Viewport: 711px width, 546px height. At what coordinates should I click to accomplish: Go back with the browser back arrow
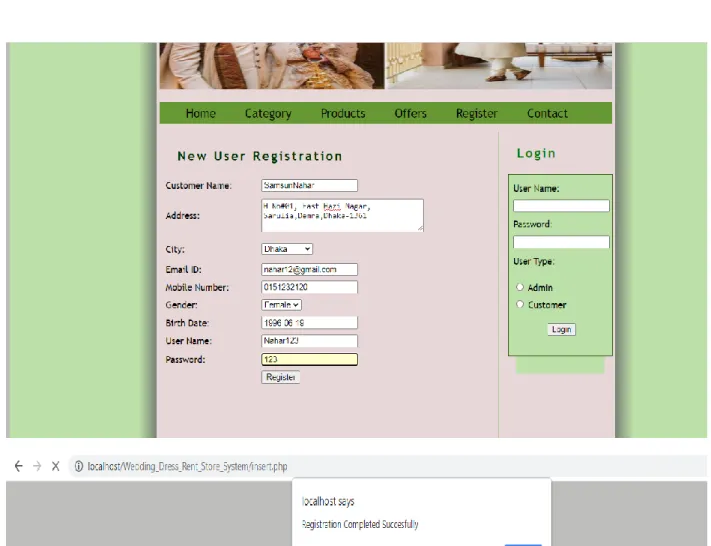(19, 466)
